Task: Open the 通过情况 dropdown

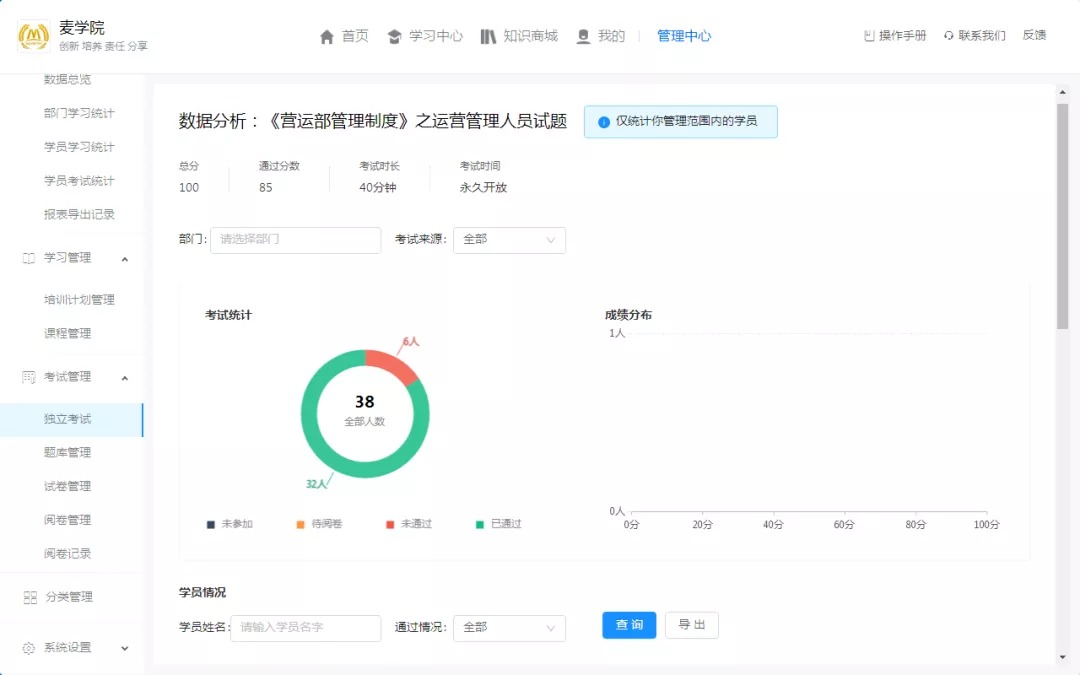Action: [x=509, y=627]
